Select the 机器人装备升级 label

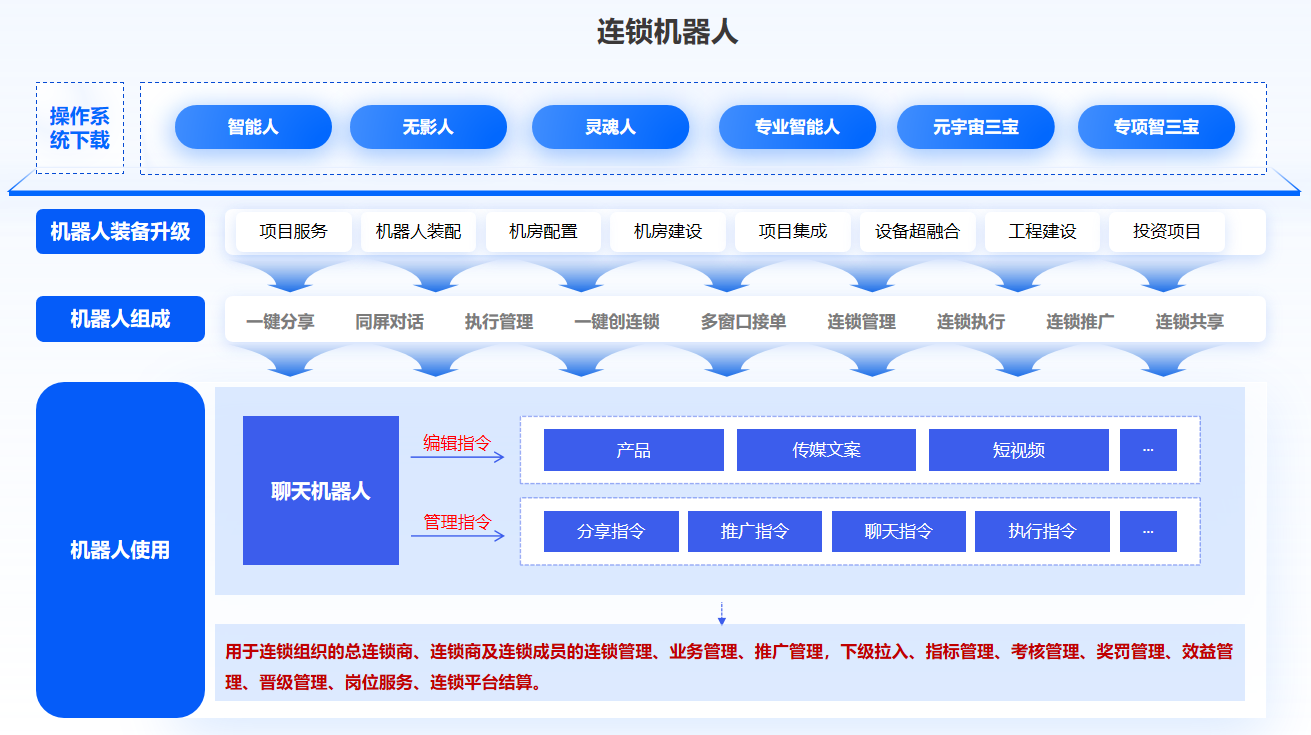(120, 231)
